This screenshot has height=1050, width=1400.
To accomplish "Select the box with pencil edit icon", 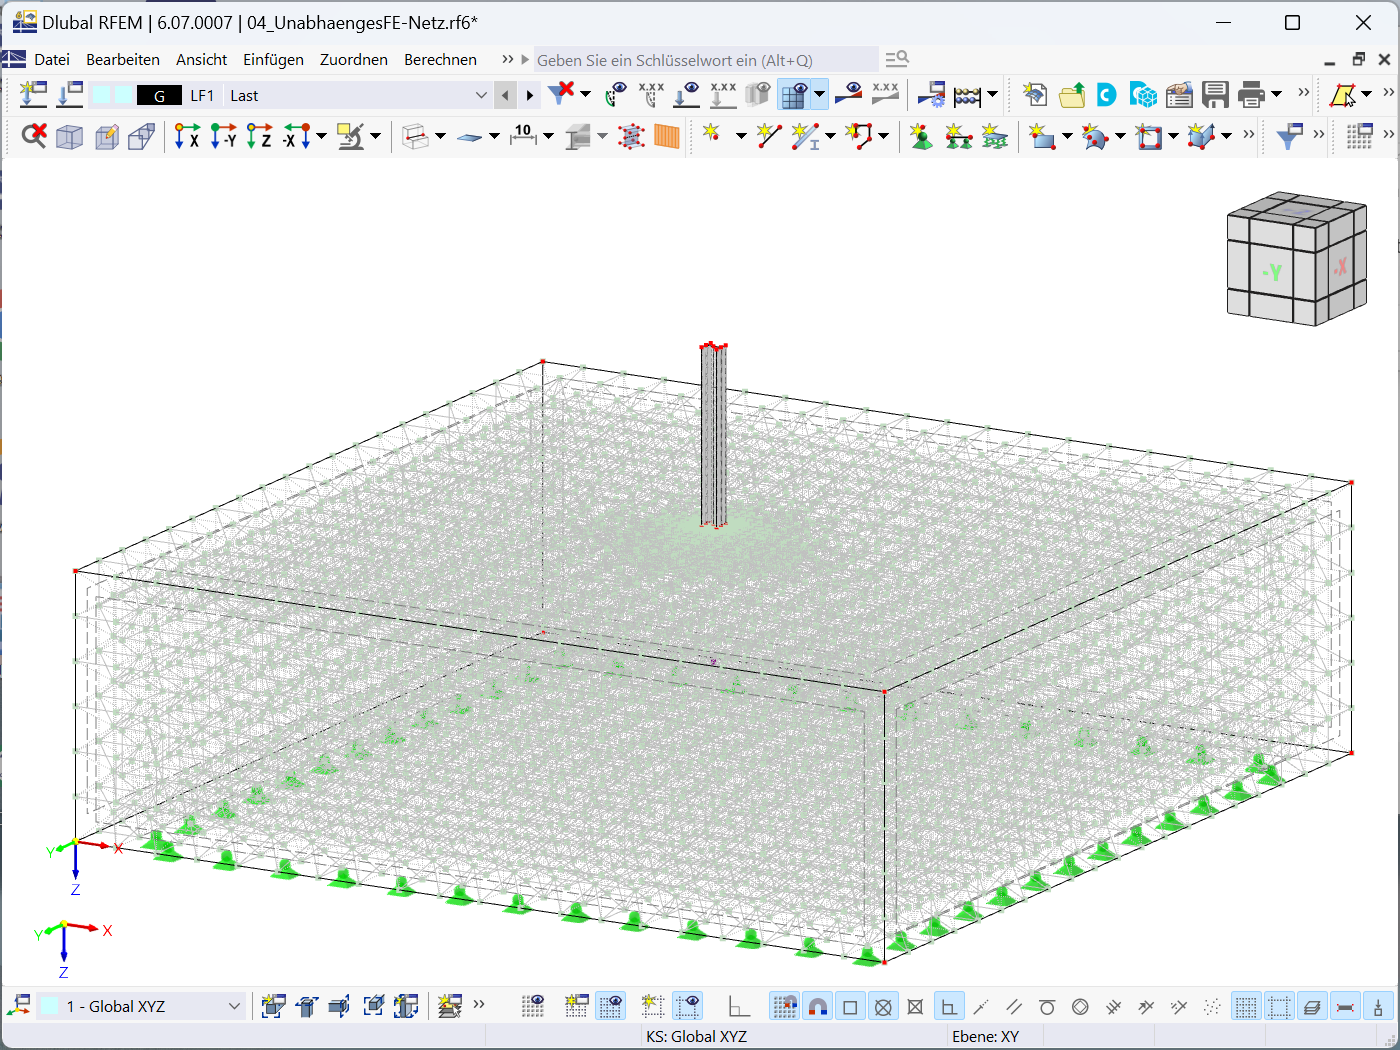I will tap(106, 136).
